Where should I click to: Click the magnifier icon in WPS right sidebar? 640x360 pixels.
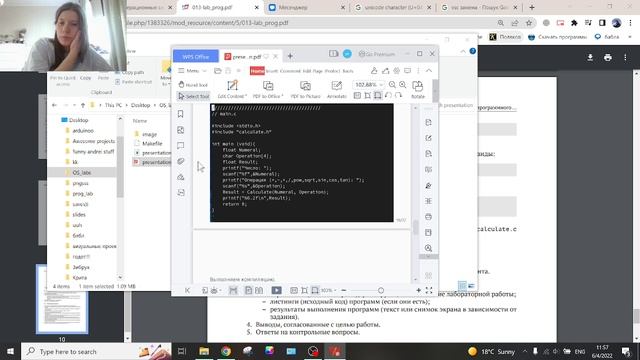(428, 248)
